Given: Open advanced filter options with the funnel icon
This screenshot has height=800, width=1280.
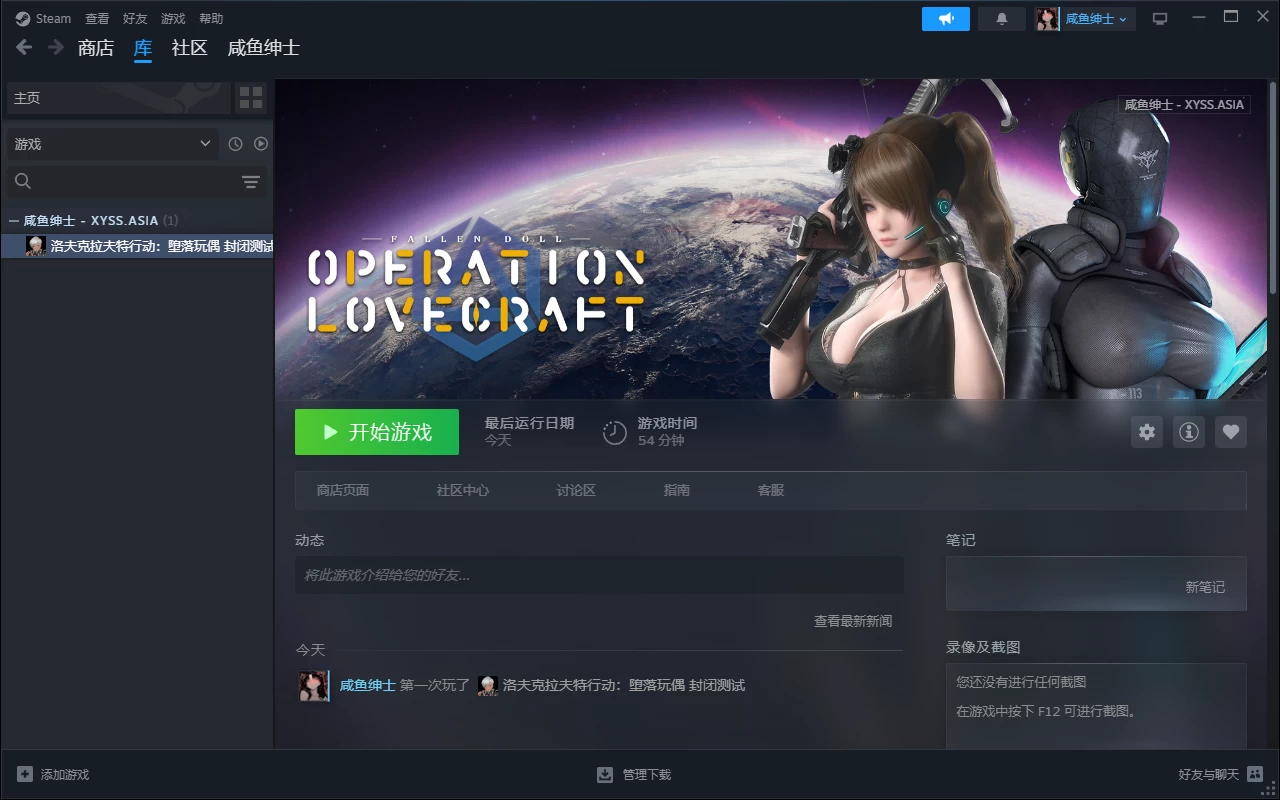Looking at the screenshot, I should [250, 181].
